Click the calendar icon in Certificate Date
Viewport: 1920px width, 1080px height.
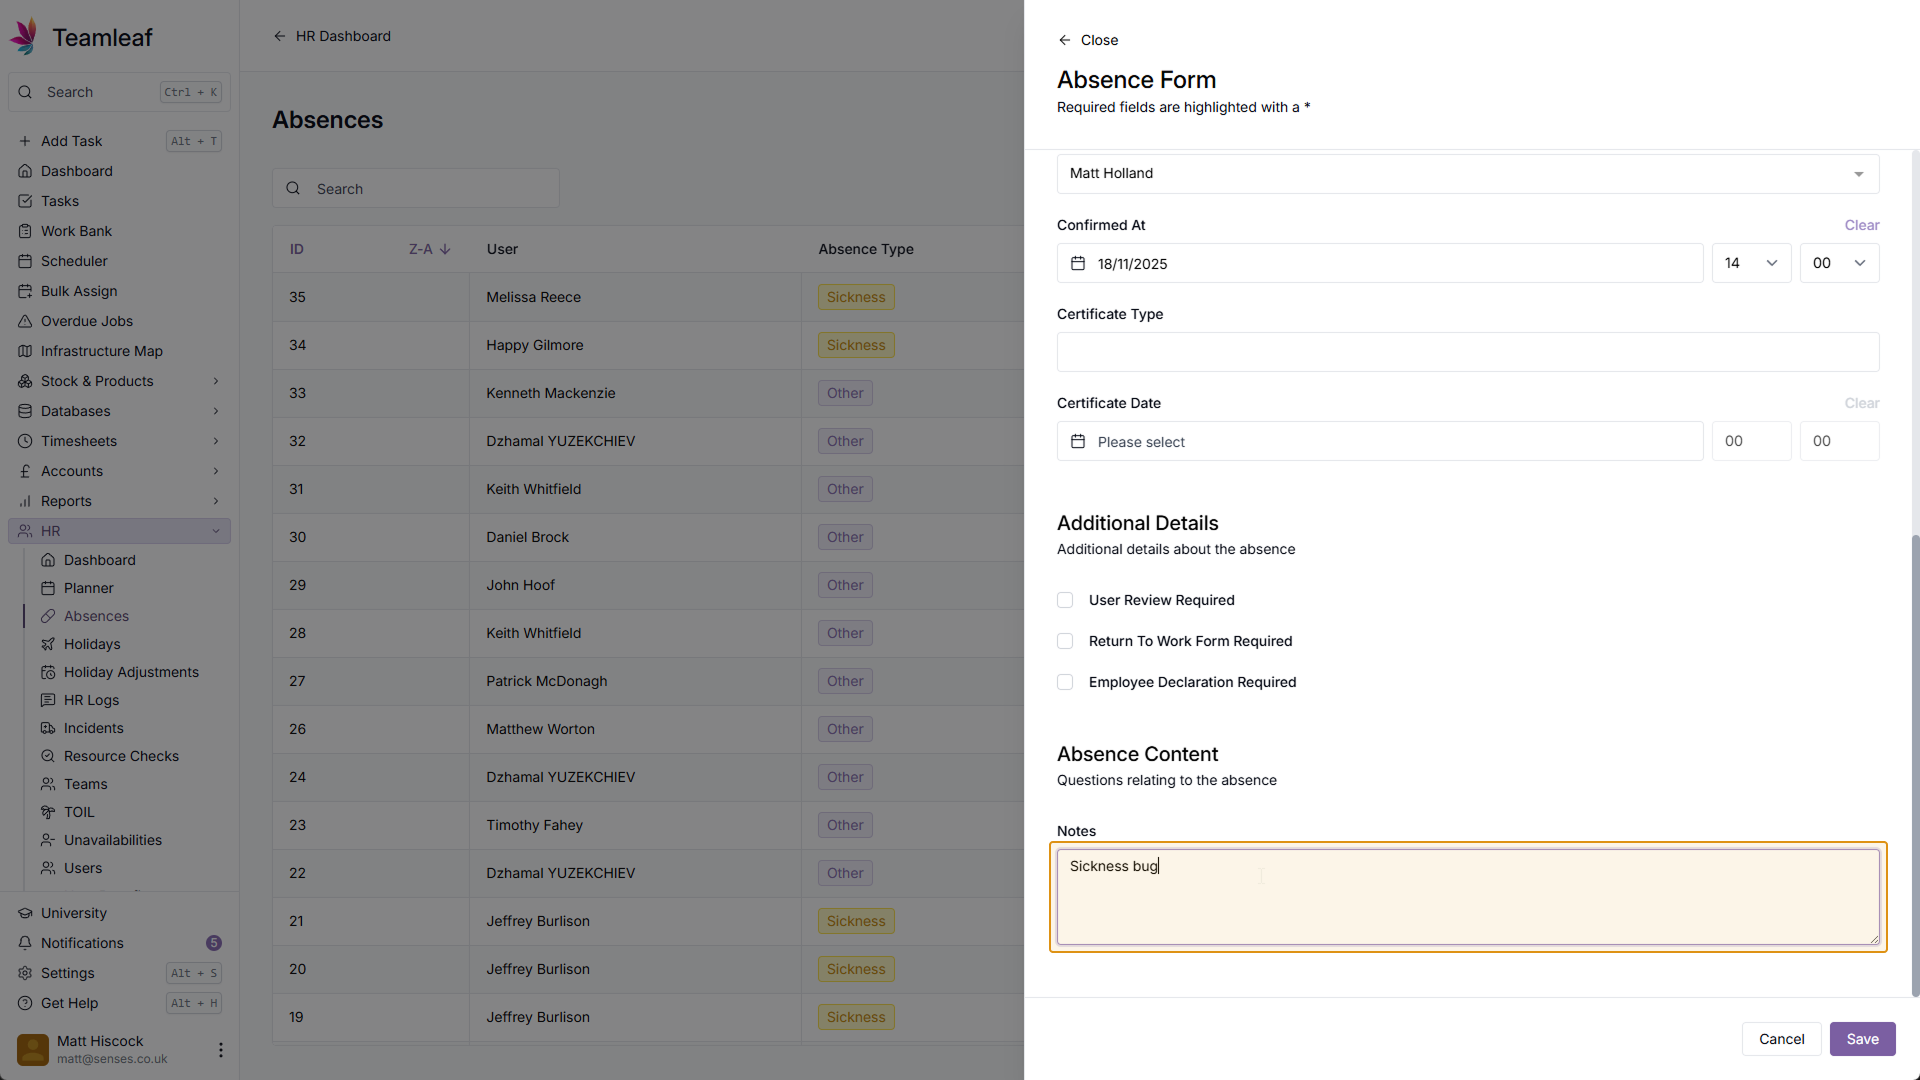point(1078,441)
